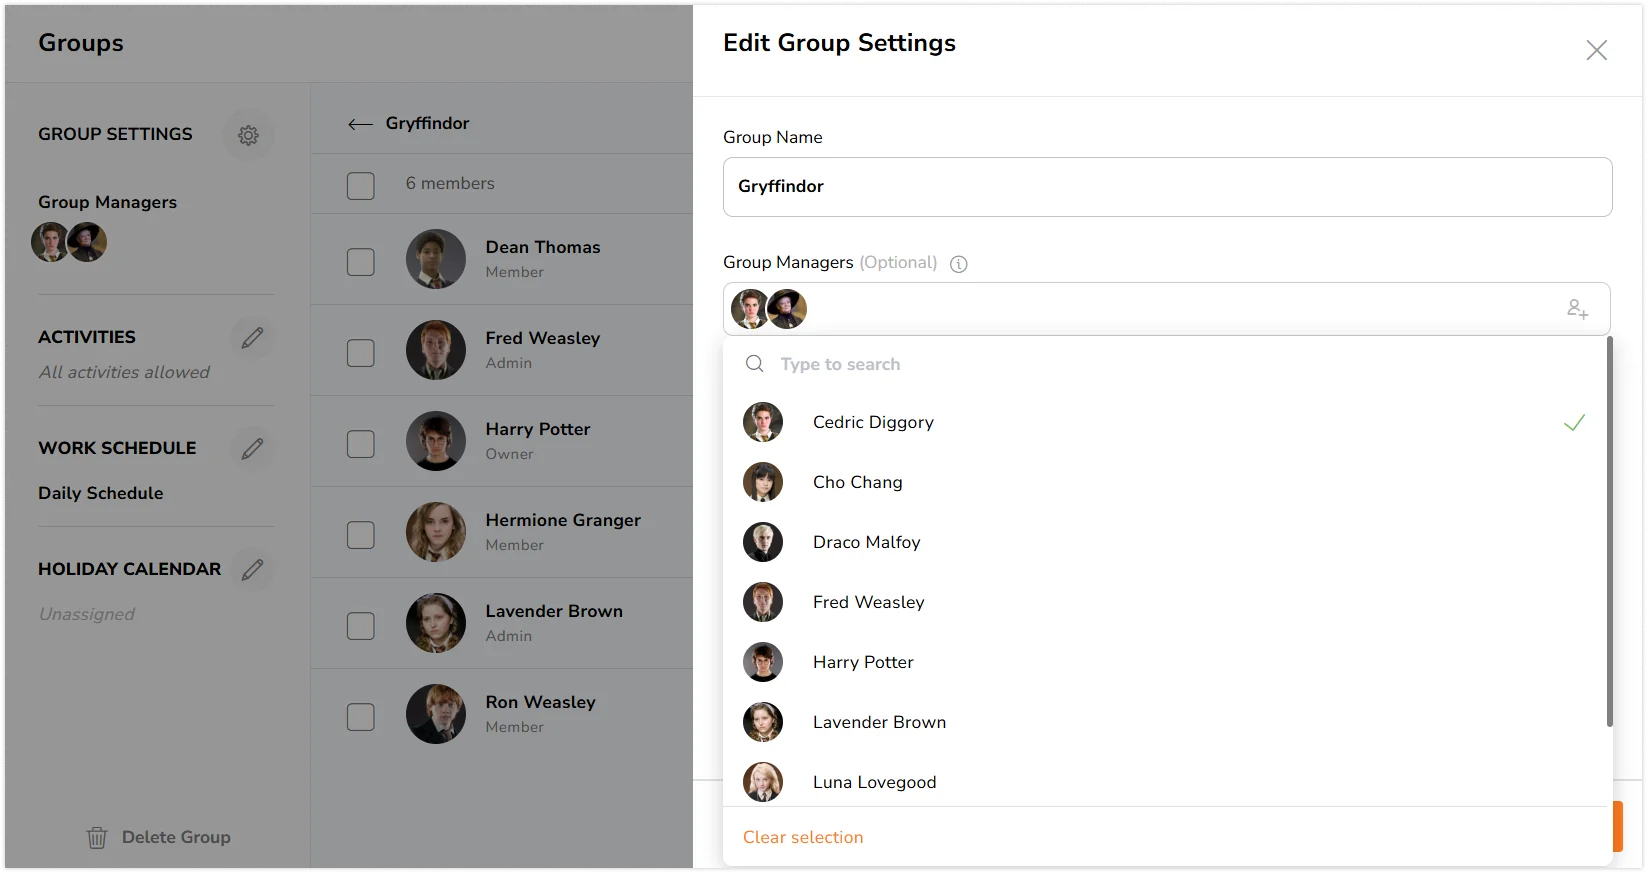Select Hermione Granger's checkbox
The image size is (1647, 873).
tap(360, 535)
